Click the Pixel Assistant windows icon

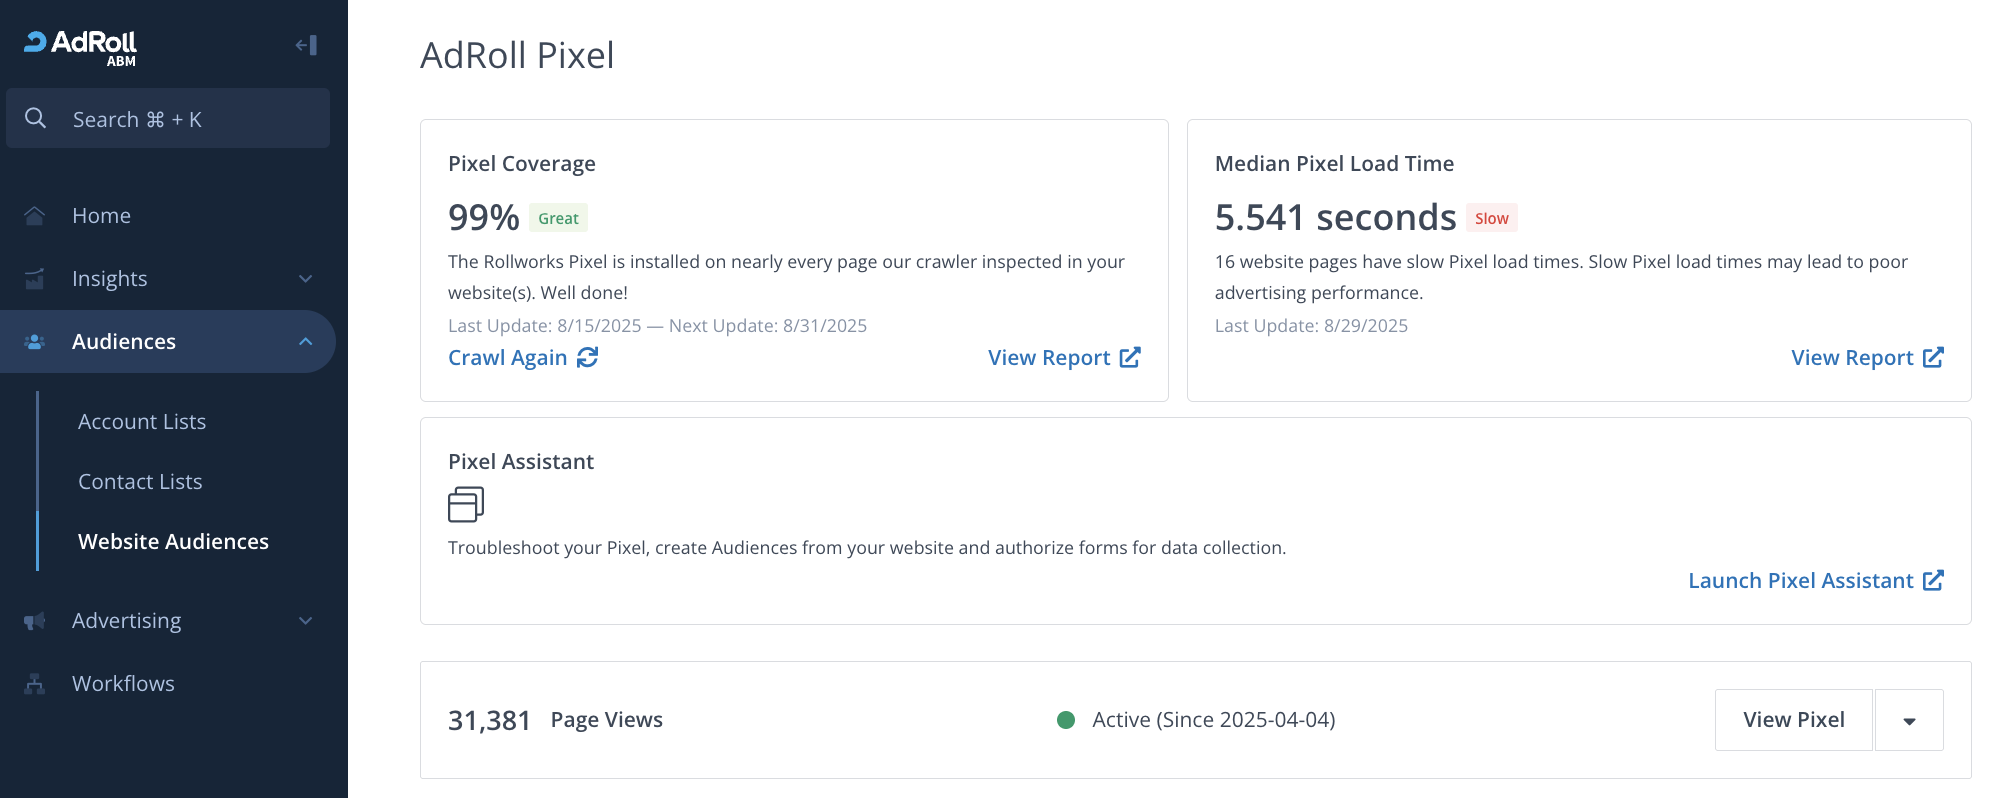point(466,505)
